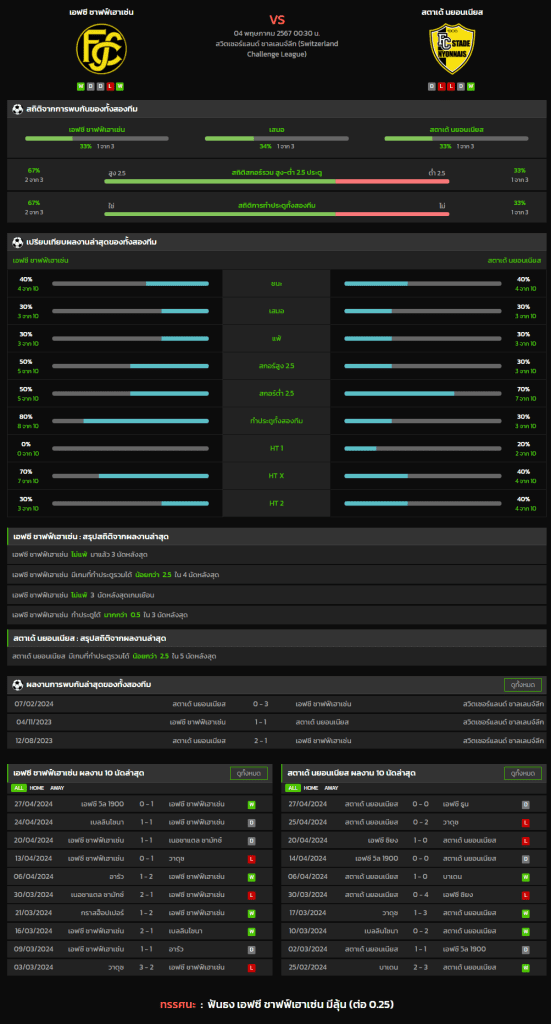551x1024 pixels.
Task: Open the 07/02/2024 head-to-head match row
Action: click(x=277, y=704)
